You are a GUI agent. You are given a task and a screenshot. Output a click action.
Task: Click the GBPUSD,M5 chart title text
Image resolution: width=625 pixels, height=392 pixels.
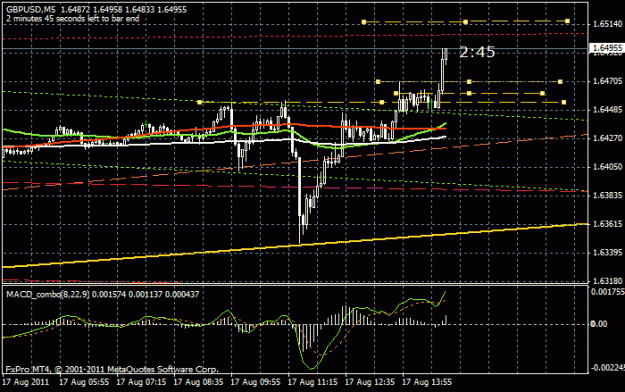[x=31, y=9]
